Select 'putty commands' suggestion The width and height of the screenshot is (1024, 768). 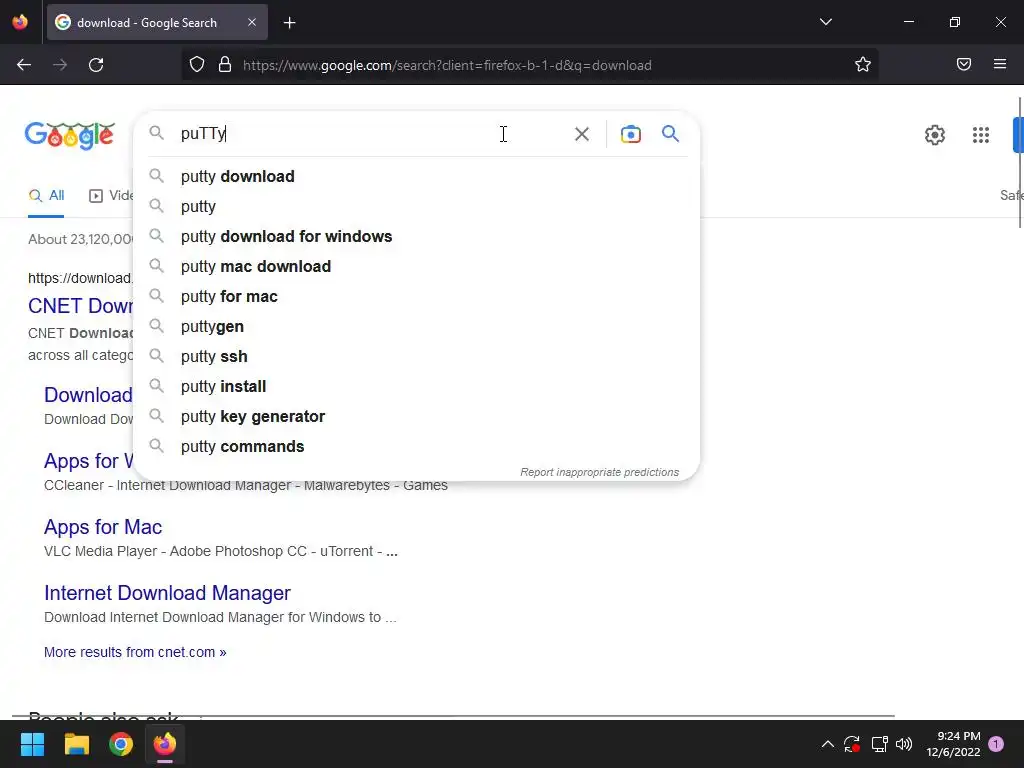point(417,447)
